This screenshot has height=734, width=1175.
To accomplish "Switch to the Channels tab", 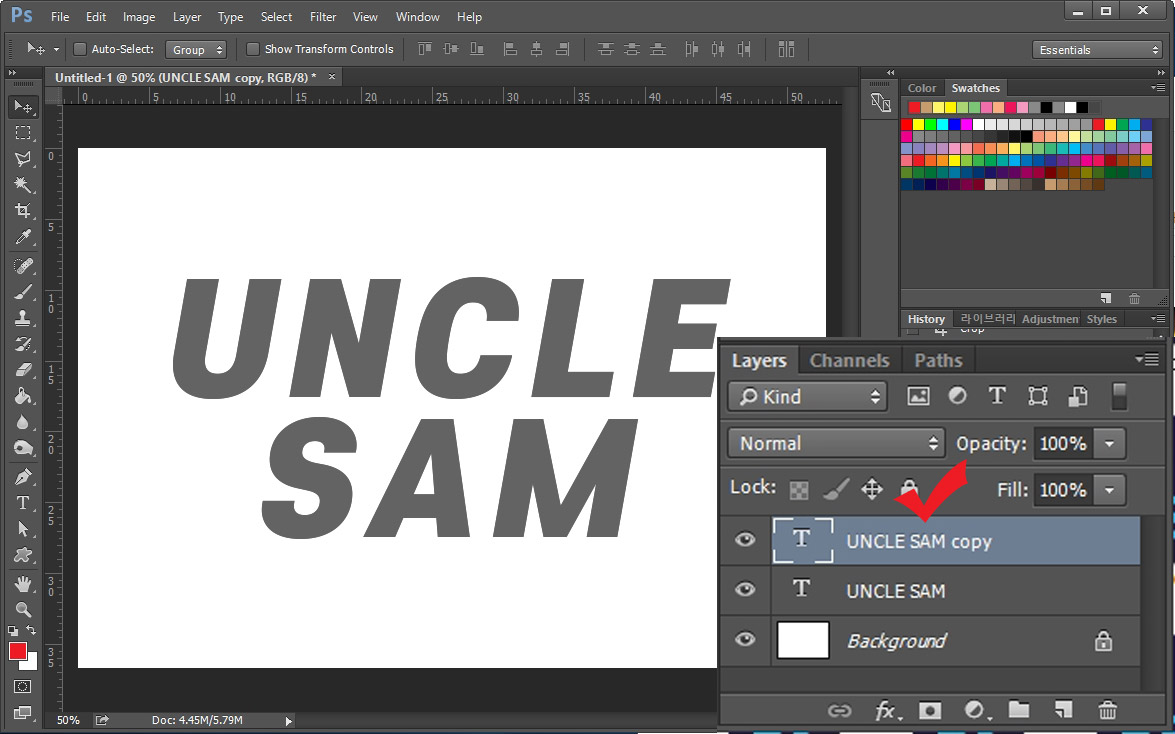I will [849, 361].
